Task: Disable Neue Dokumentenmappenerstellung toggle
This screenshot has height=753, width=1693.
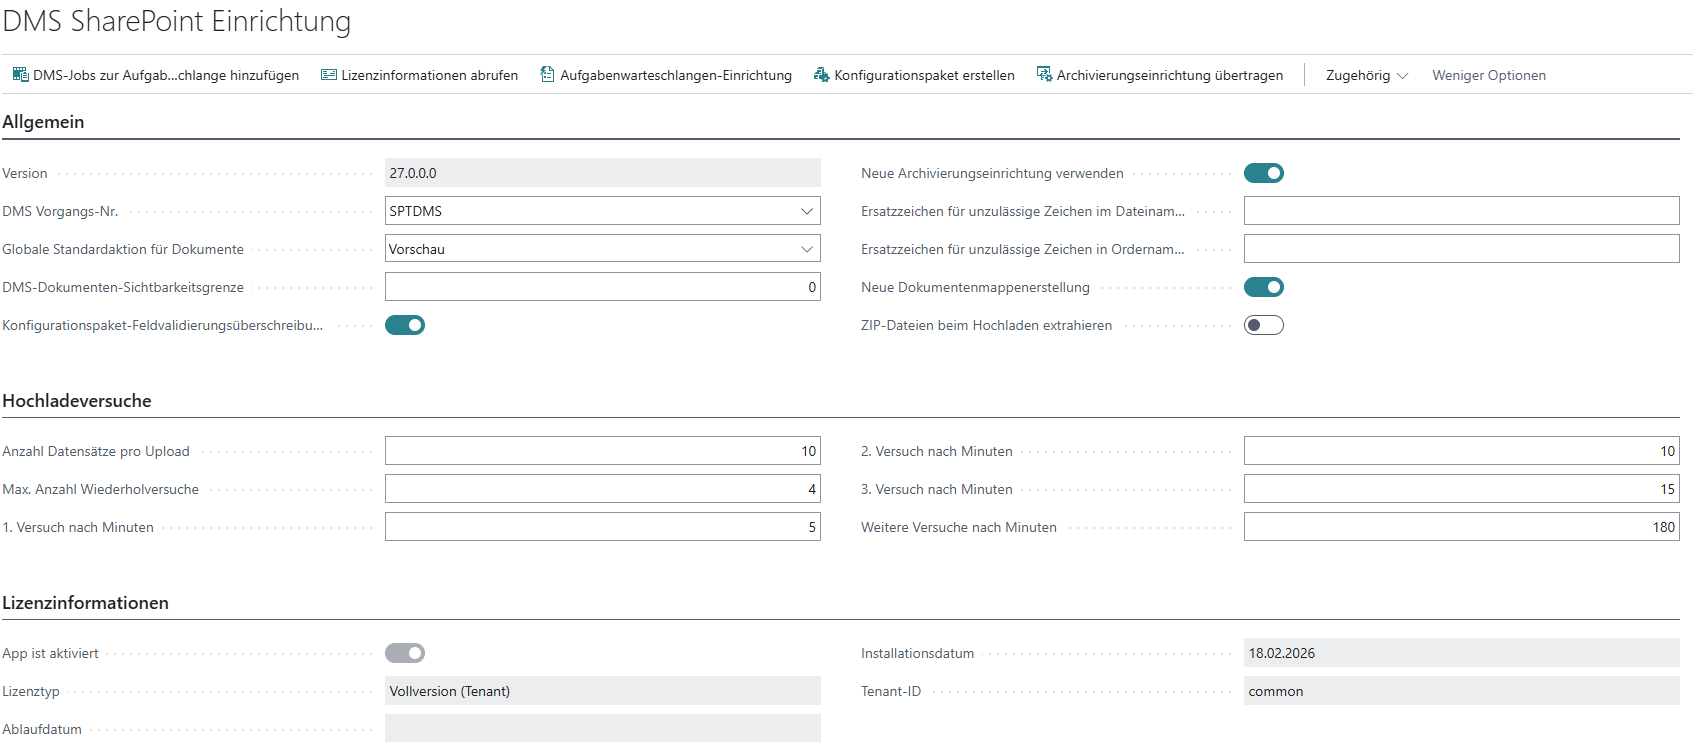Action: pos(1263,287)
